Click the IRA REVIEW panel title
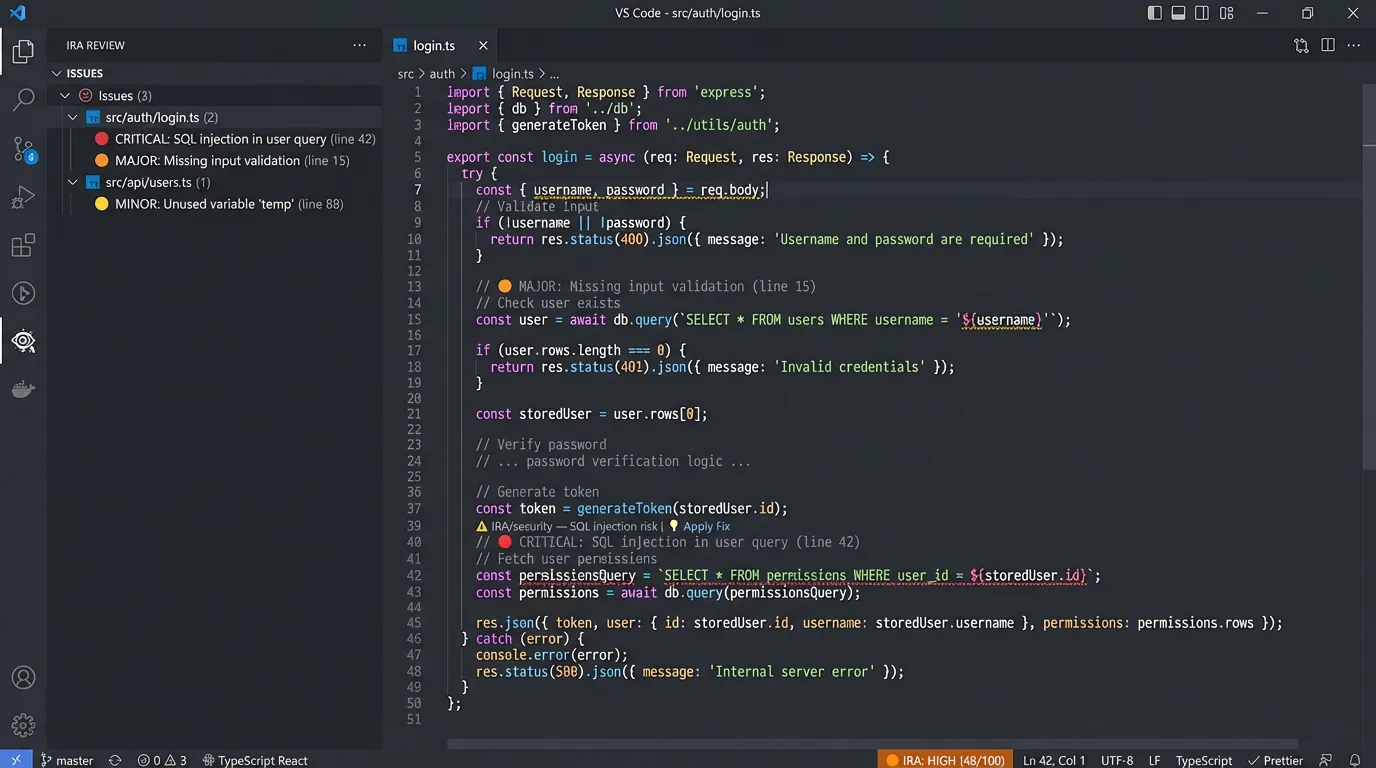 pyautogui.click(x=95, y=45)
